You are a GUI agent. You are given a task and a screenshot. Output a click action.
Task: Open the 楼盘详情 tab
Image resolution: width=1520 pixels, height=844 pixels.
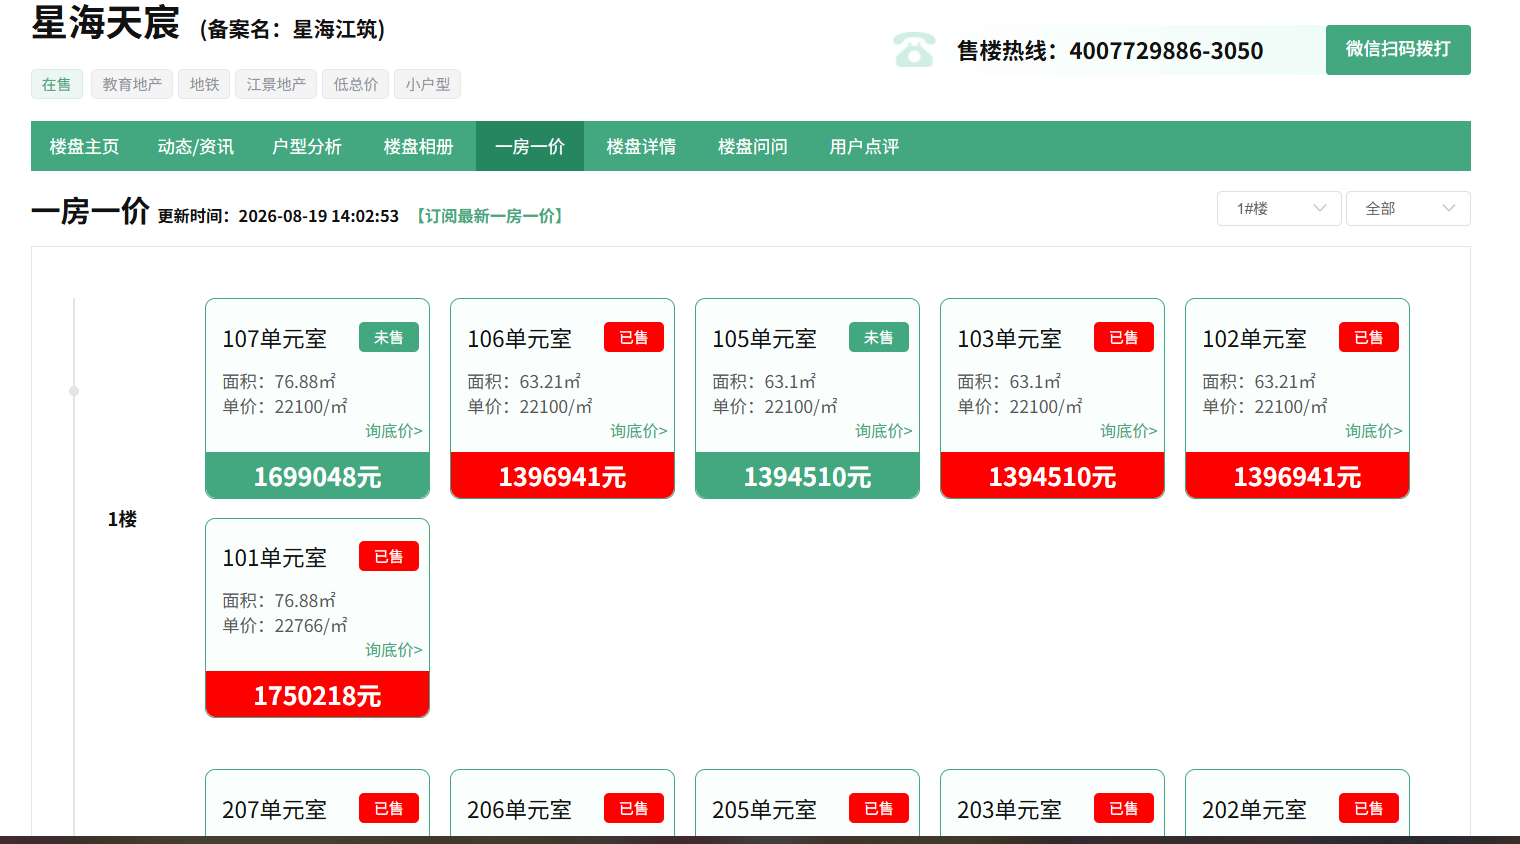(x=641, y=146)
